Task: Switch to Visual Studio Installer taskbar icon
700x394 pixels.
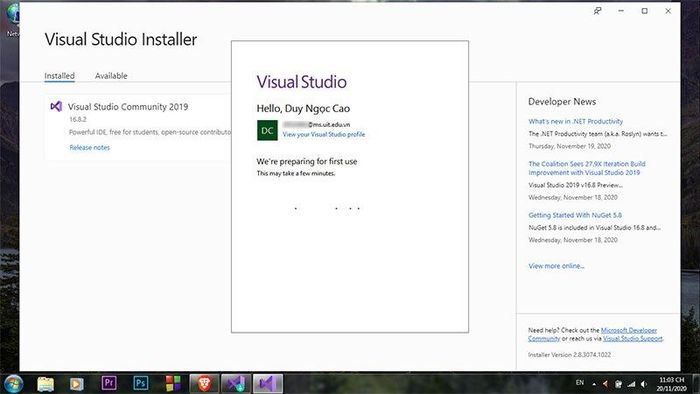Action: tap(236, 383)
